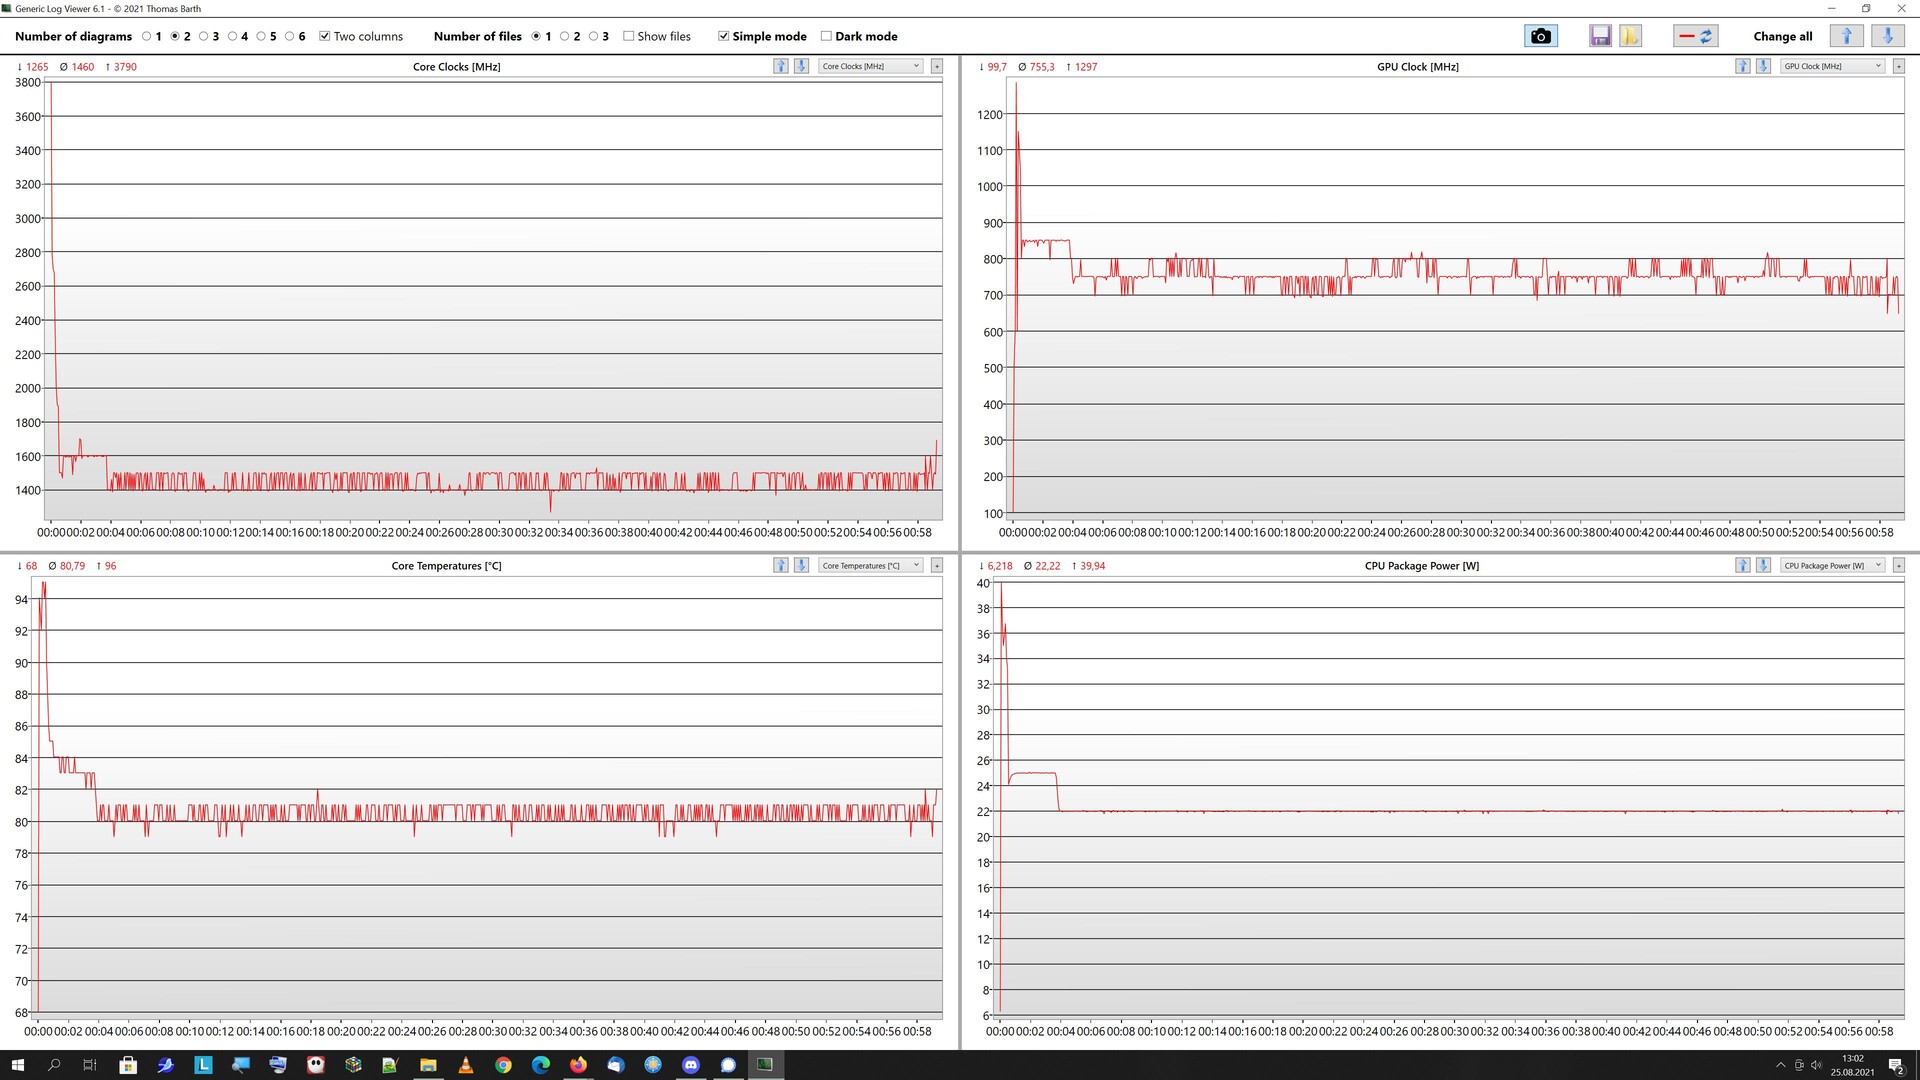Click the camera screenshot icon
1920x1080 pixels.
(1540, 36)
